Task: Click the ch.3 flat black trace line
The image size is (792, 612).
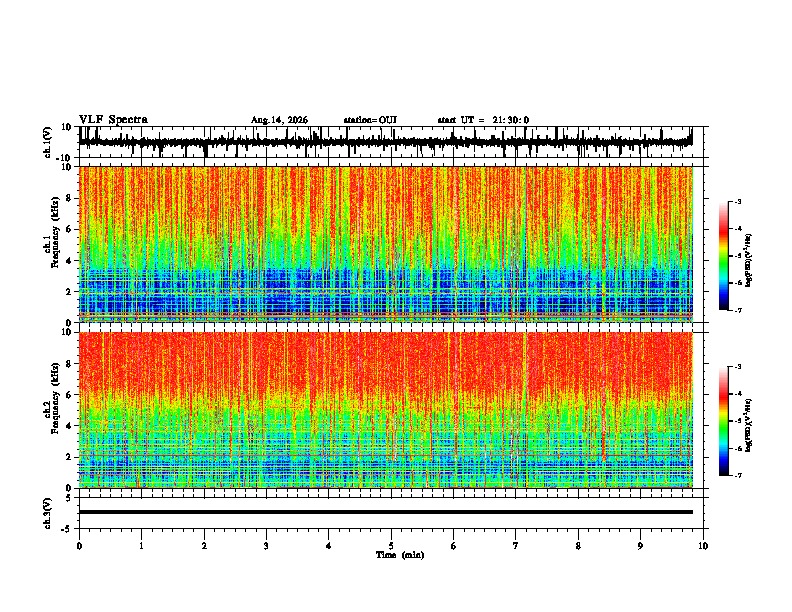Action: (385, 512)
